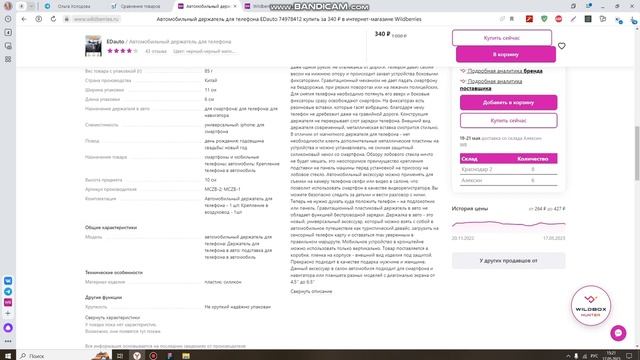This screenshot has height=360, width=640.
Task: Open tab counter icon in left sidebar
Action: [8, 32]
